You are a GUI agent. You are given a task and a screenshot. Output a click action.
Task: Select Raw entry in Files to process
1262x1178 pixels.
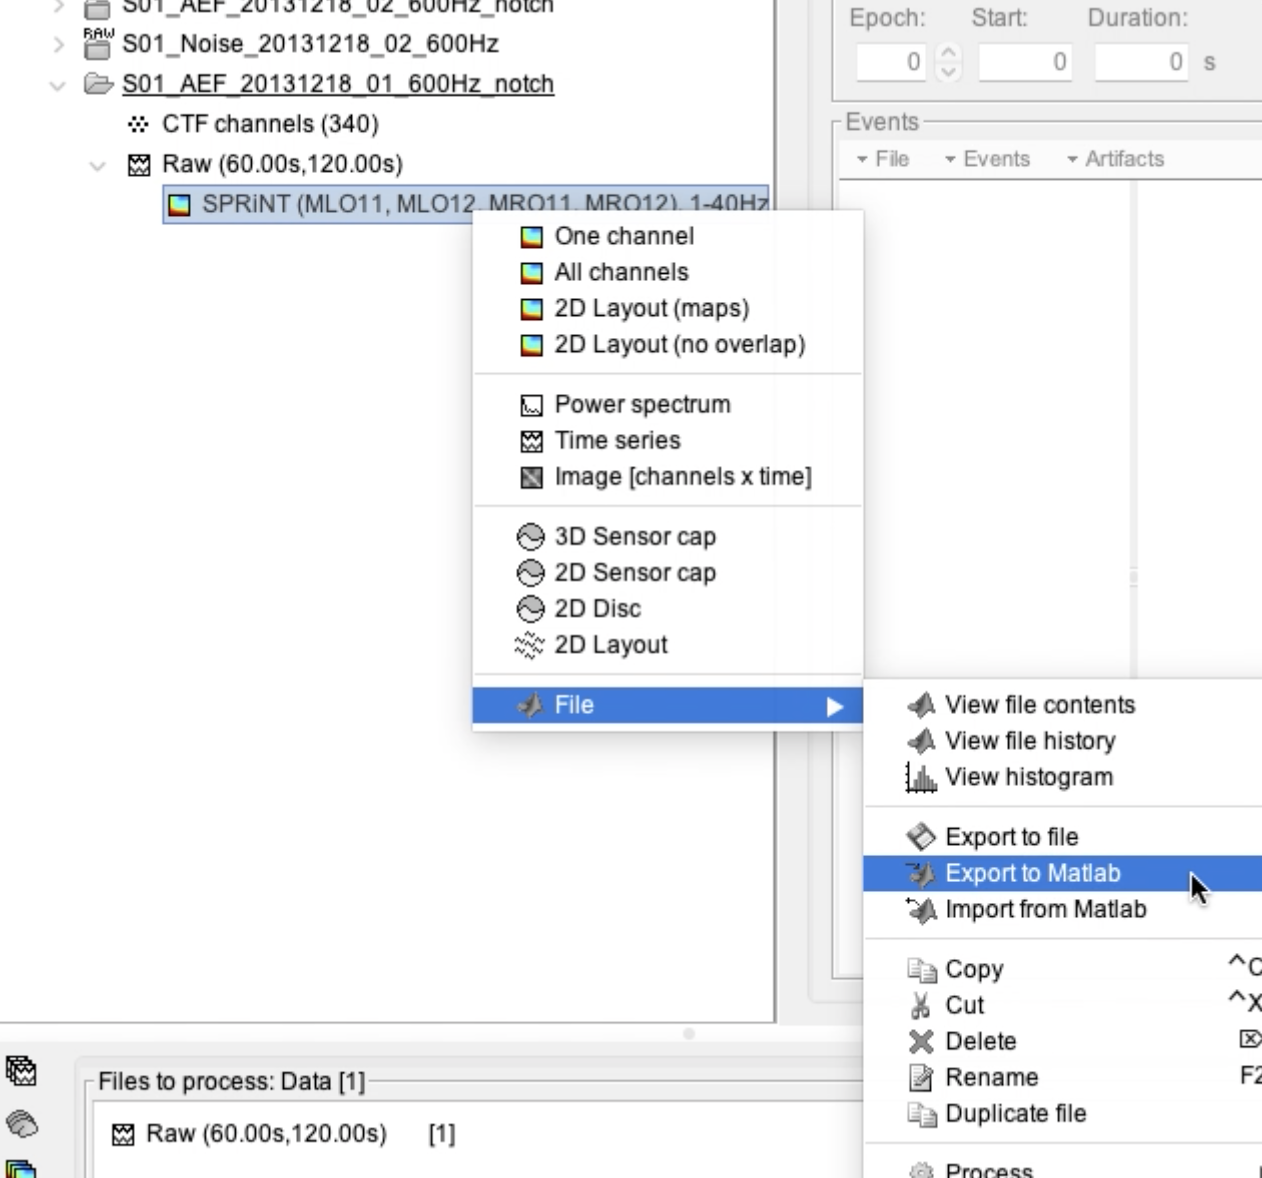click(266, 1133)
